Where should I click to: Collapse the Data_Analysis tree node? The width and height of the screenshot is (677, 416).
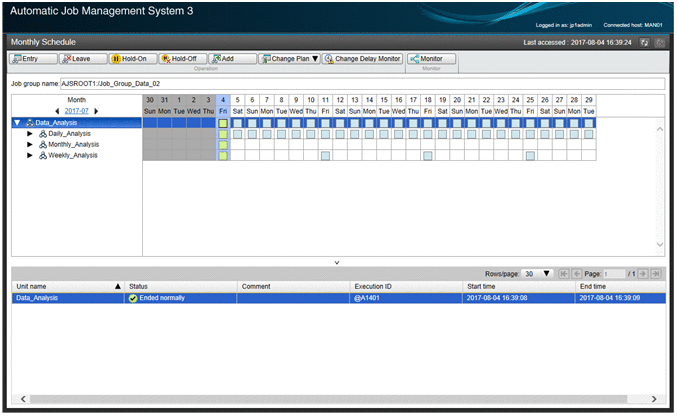click(x=17, y=123)
